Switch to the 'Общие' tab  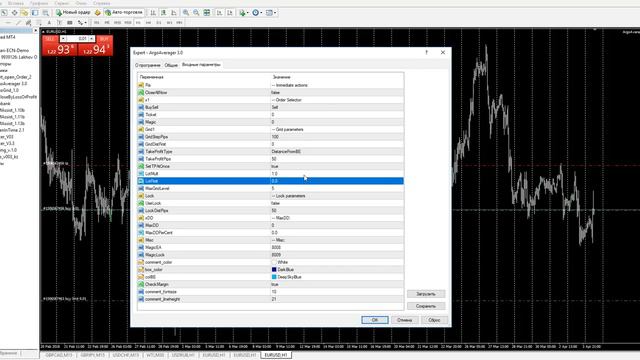[171, 65]
